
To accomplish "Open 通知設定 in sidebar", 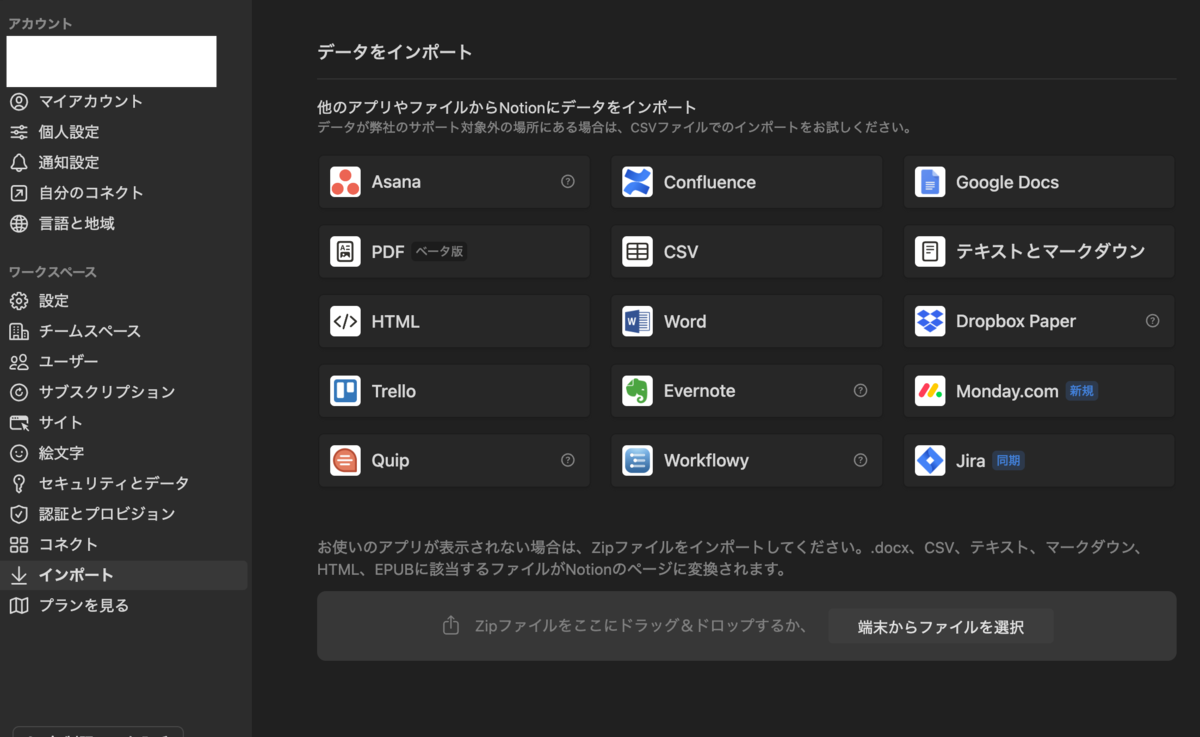I will (x=124, y=162).
